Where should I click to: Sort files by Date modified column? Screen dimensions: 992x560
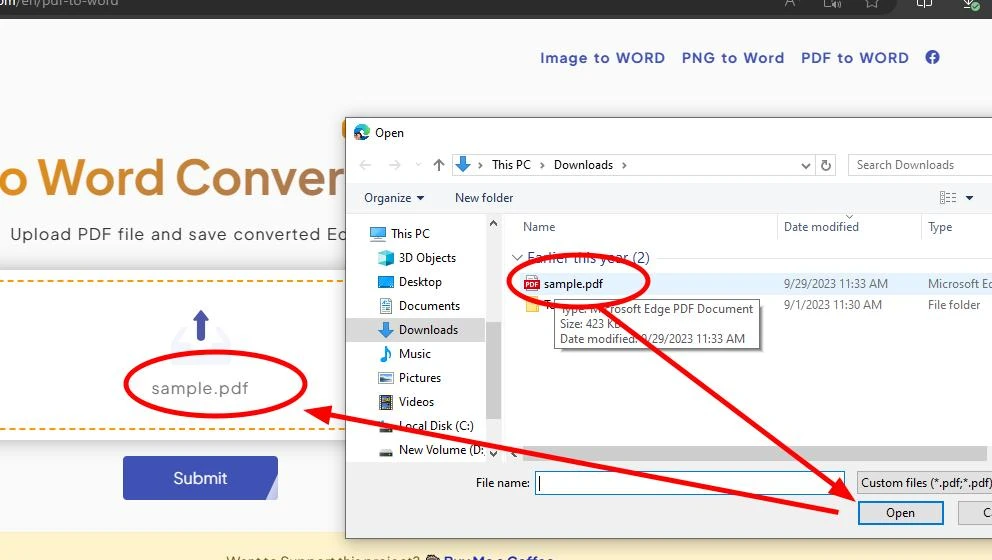coord(821,227)
